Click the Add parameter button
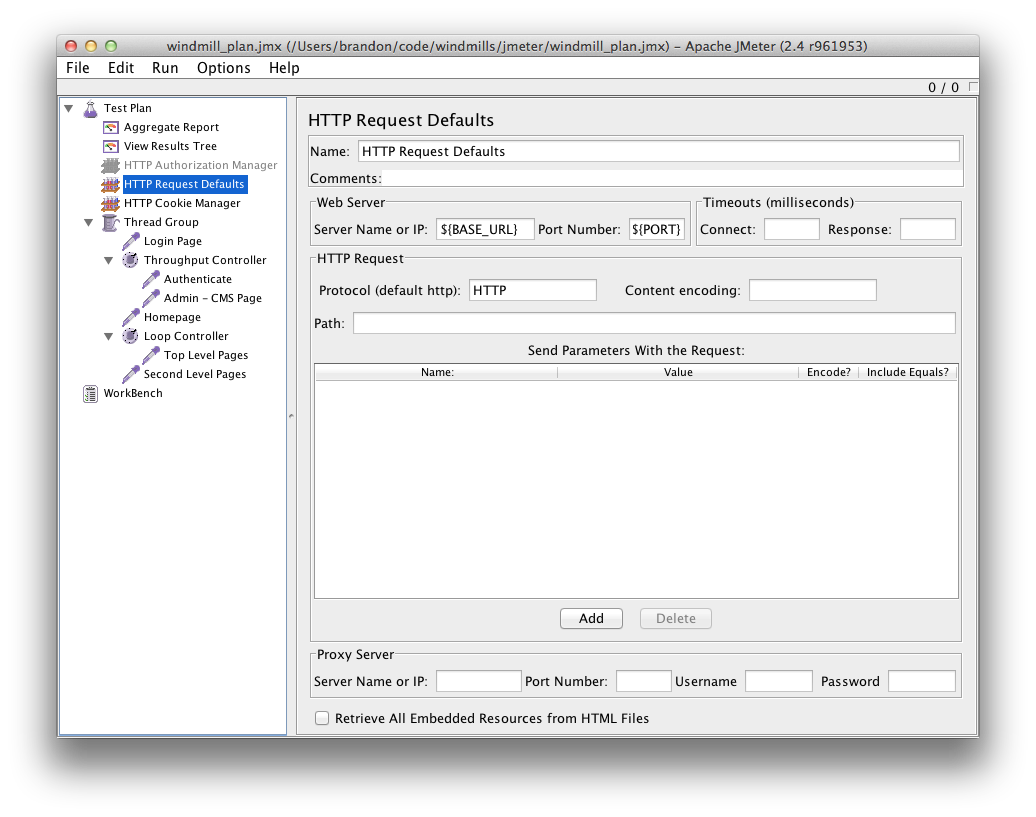Screen dimensions: 1036x817 (591, 618)
